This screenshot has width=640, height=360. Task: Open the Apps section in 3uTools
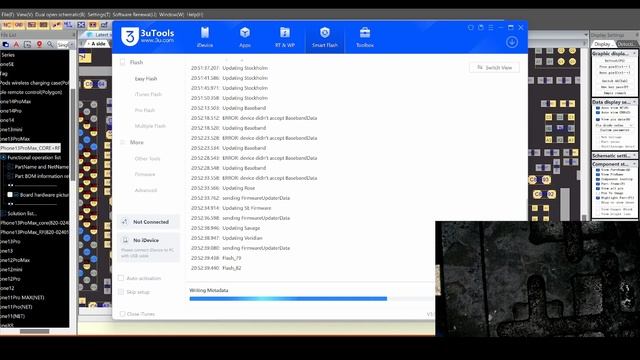(244, 37)
